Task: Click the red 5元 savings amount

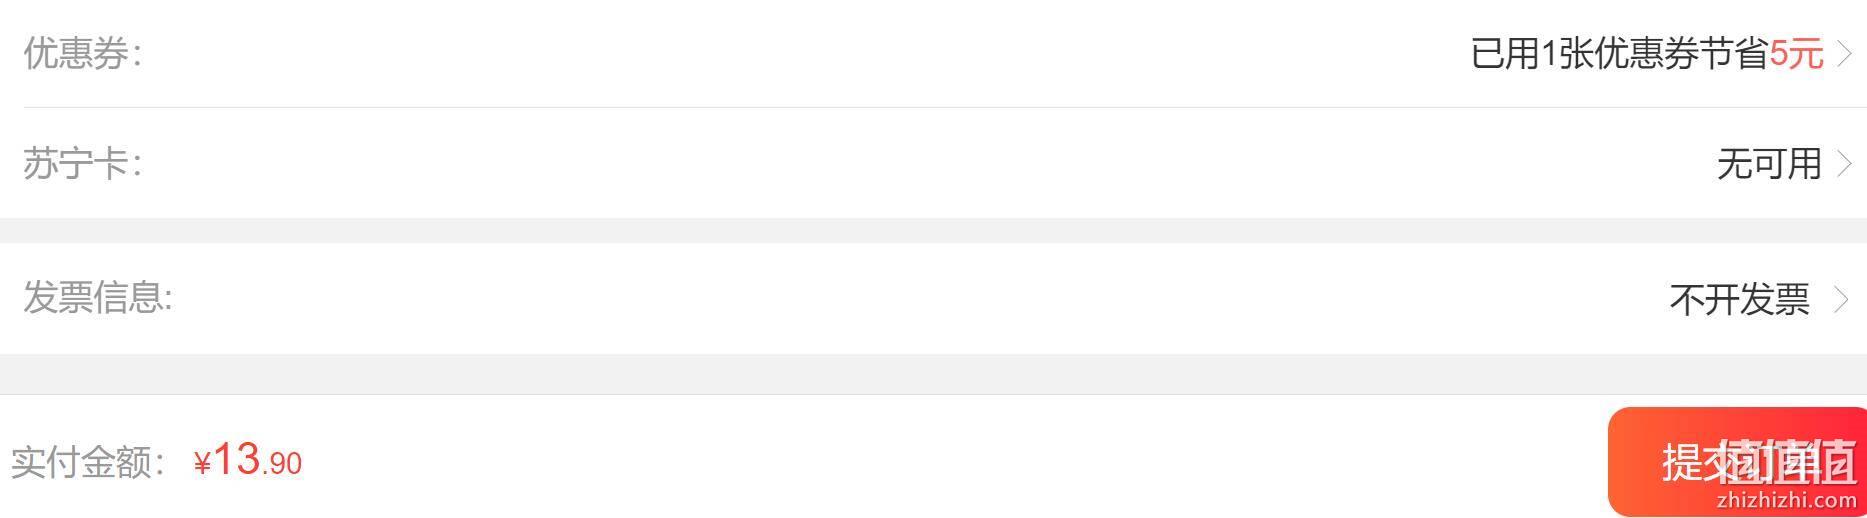Action: pos(1796,54)
